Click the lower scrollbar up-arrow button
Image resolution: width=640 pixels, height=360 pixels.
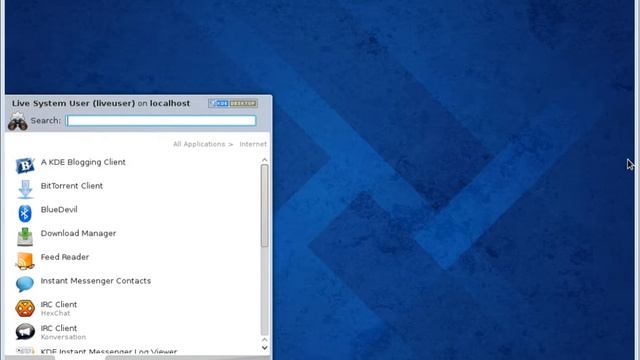click(x=264, y=340)
